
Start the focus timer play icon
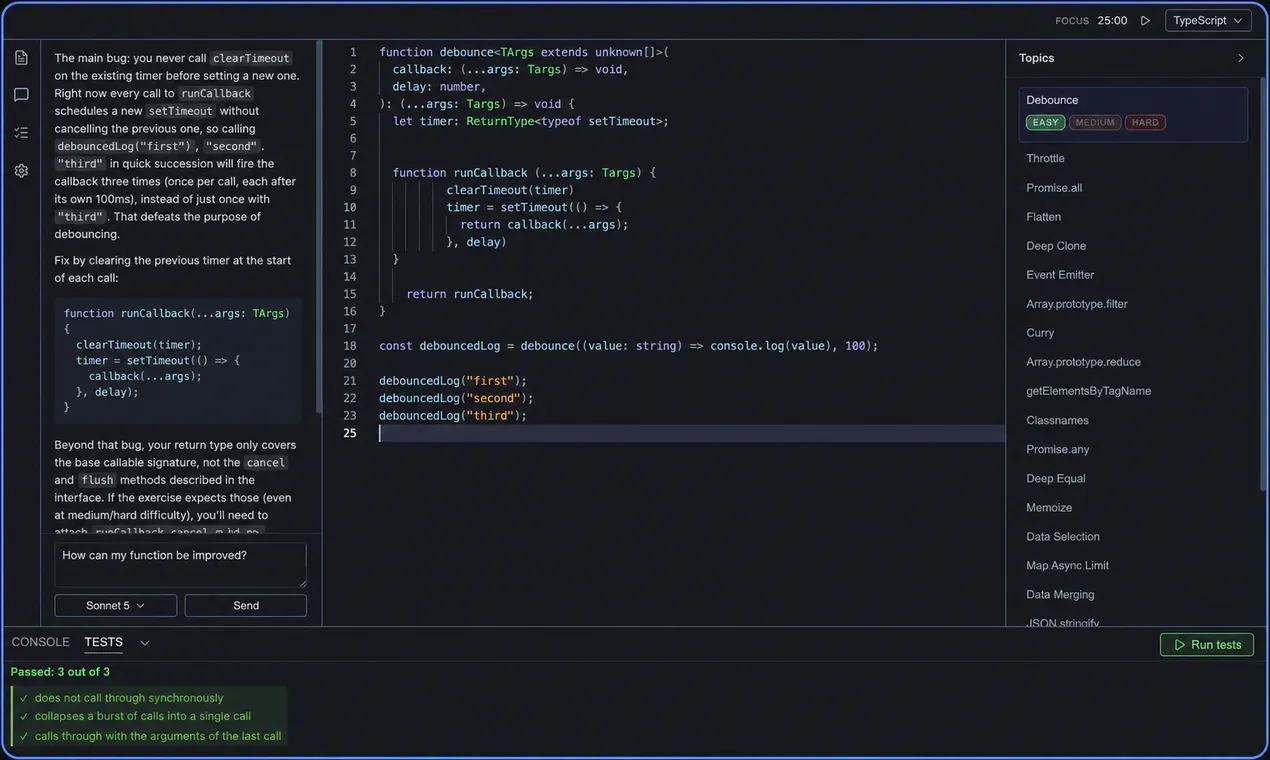click(x=1146, y=20)
